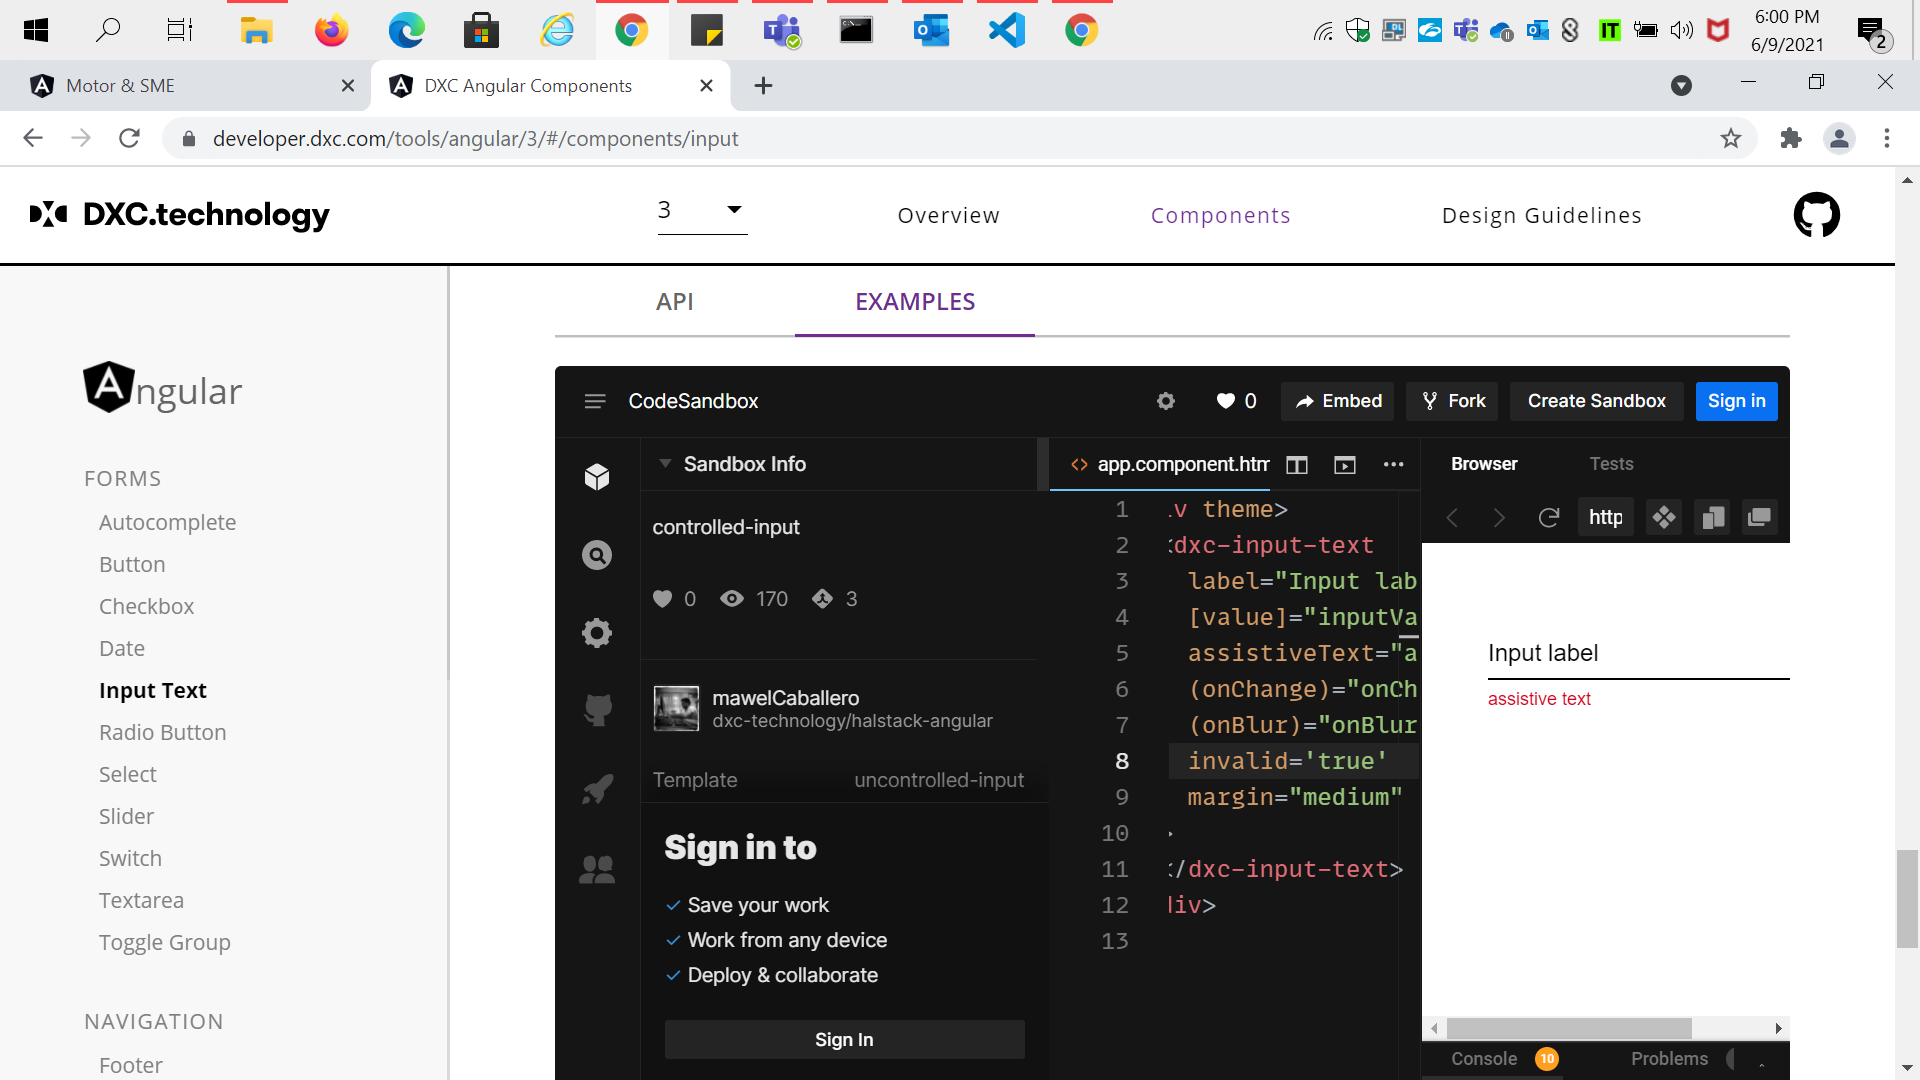Click the Fork button
The height and width of the screenshot is (1080, 1920).
(x=1453, y=401)
